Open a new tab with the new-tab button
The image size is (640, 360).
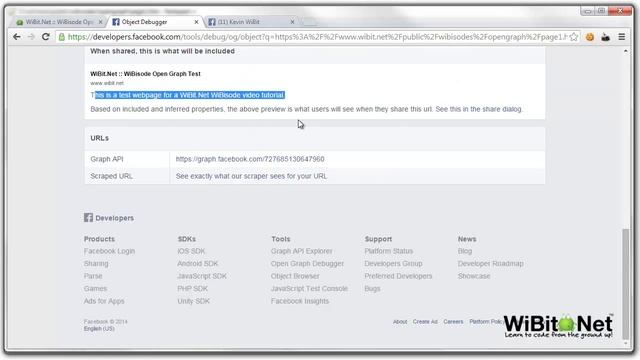[310, 22]
